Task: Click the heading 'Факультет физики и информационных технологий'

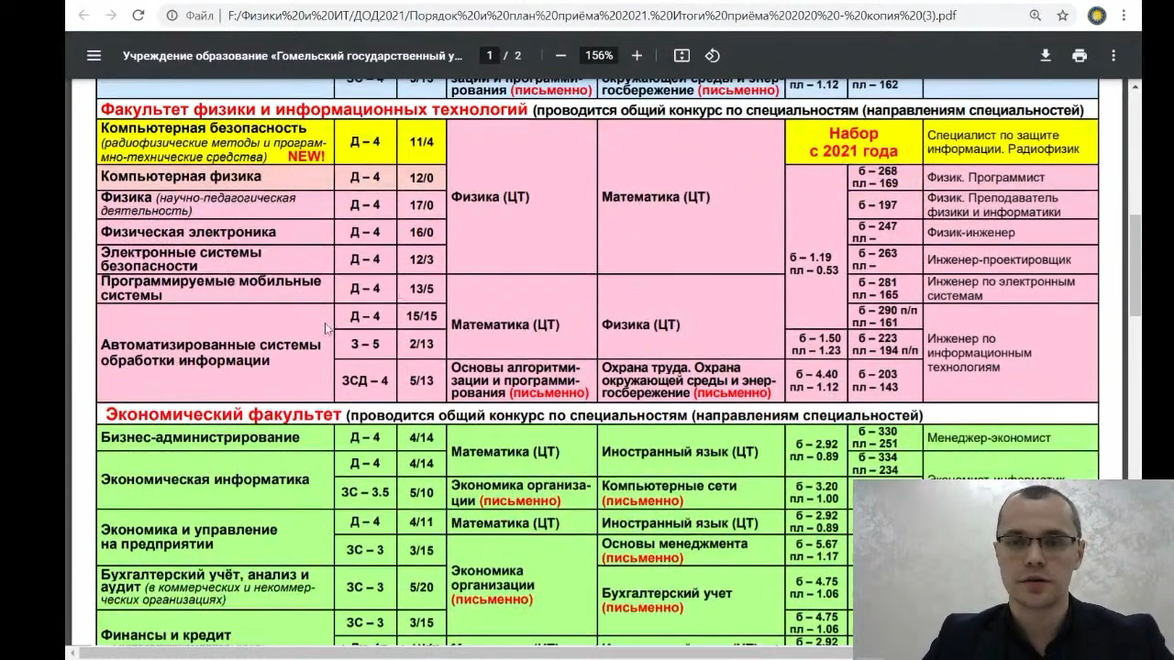Action: coord(314,109)
